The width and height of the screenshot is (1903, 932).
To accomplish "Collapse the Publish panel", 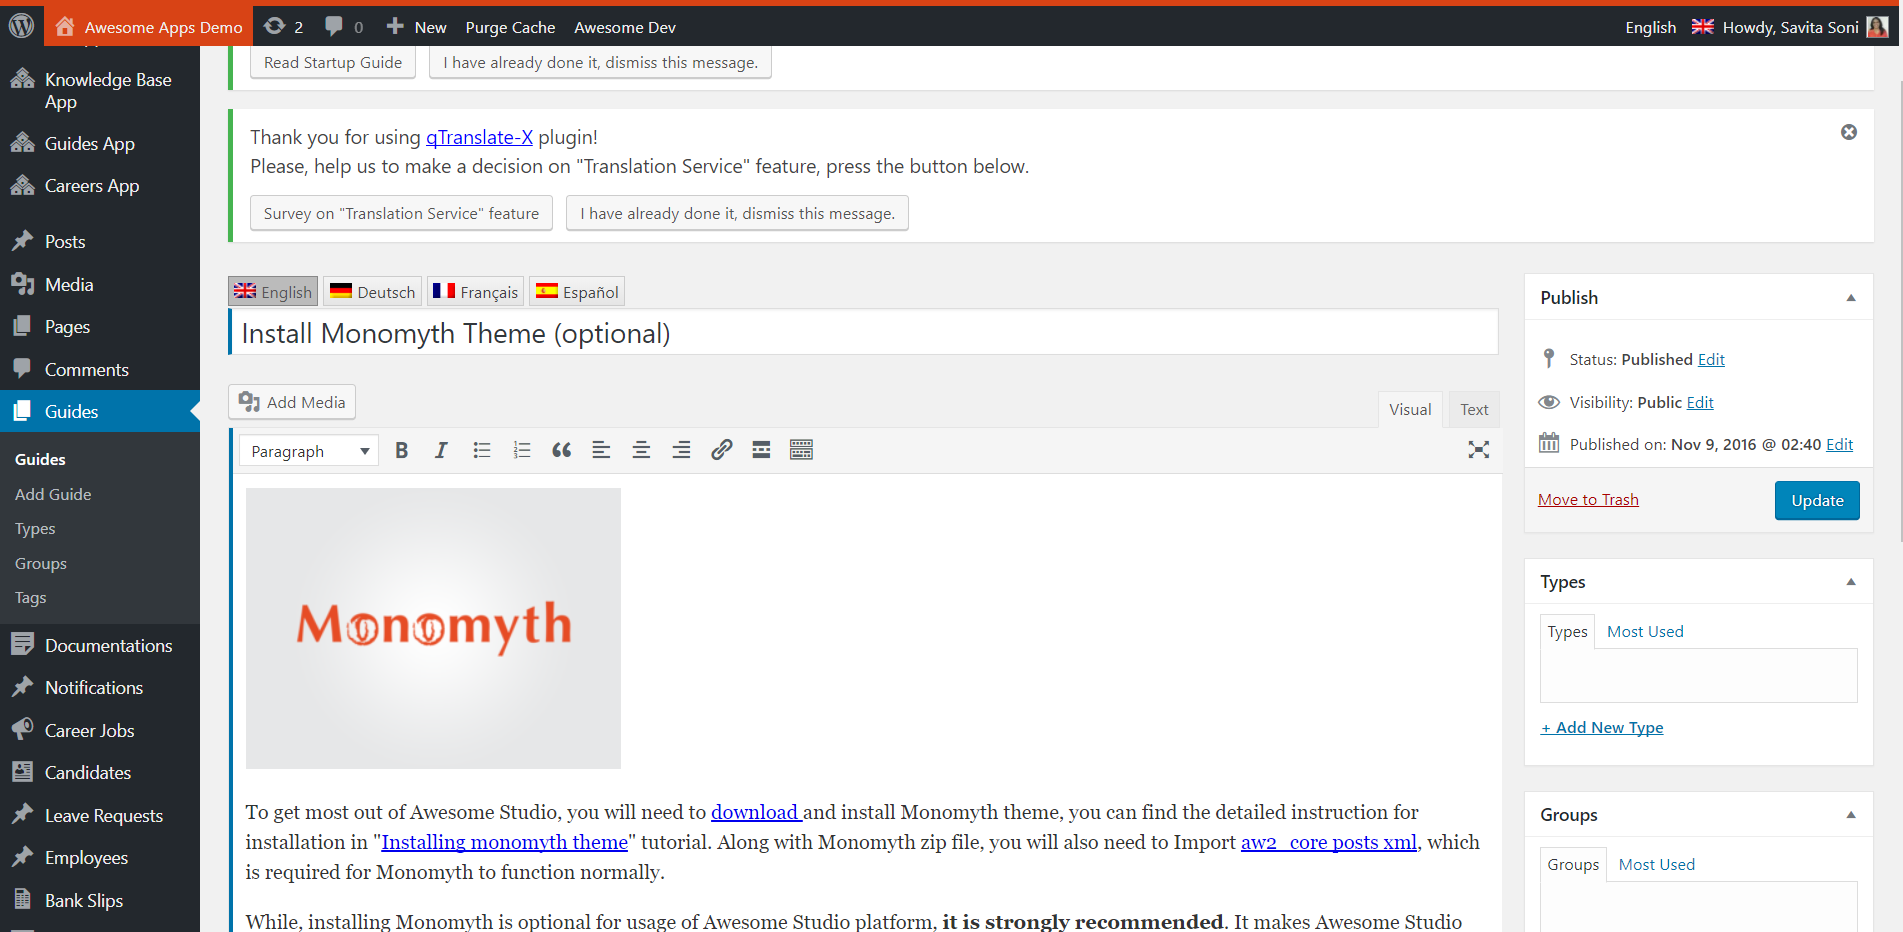I will pyautogui.click(x=1851, y=298).
